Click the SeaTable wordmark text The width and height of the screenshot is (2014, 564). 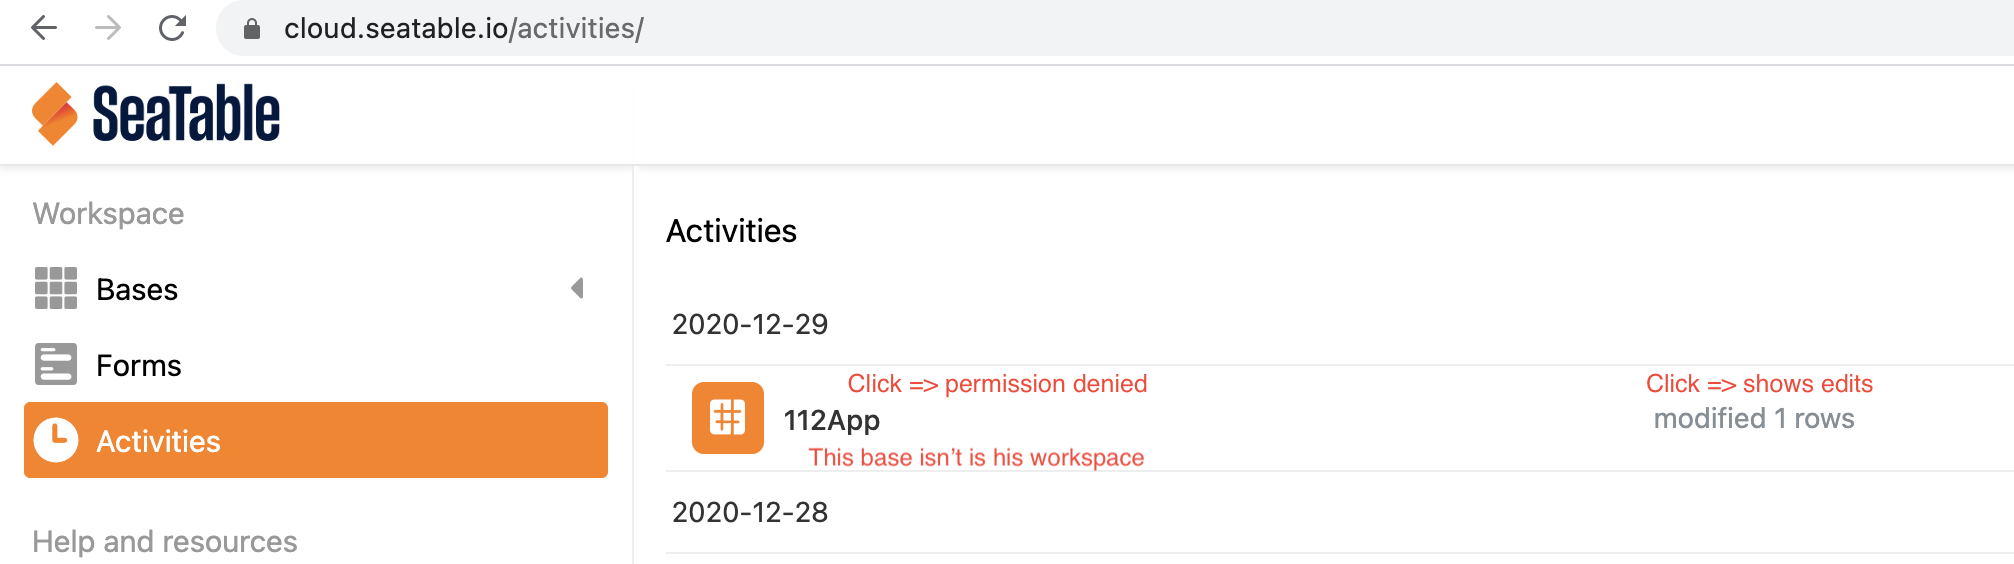[x=186, y=114]
